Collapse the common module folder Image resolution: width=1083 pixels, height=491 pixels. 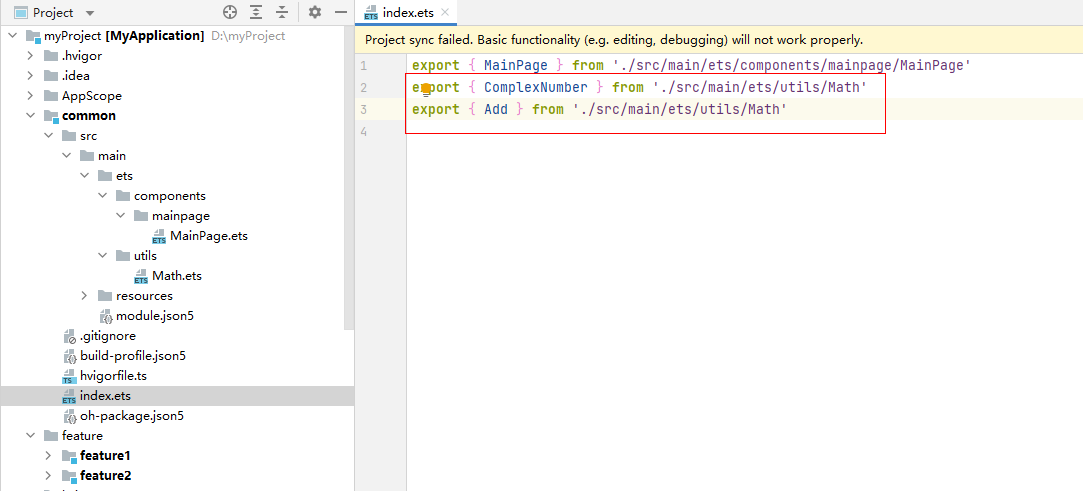[x=30, y=115]
